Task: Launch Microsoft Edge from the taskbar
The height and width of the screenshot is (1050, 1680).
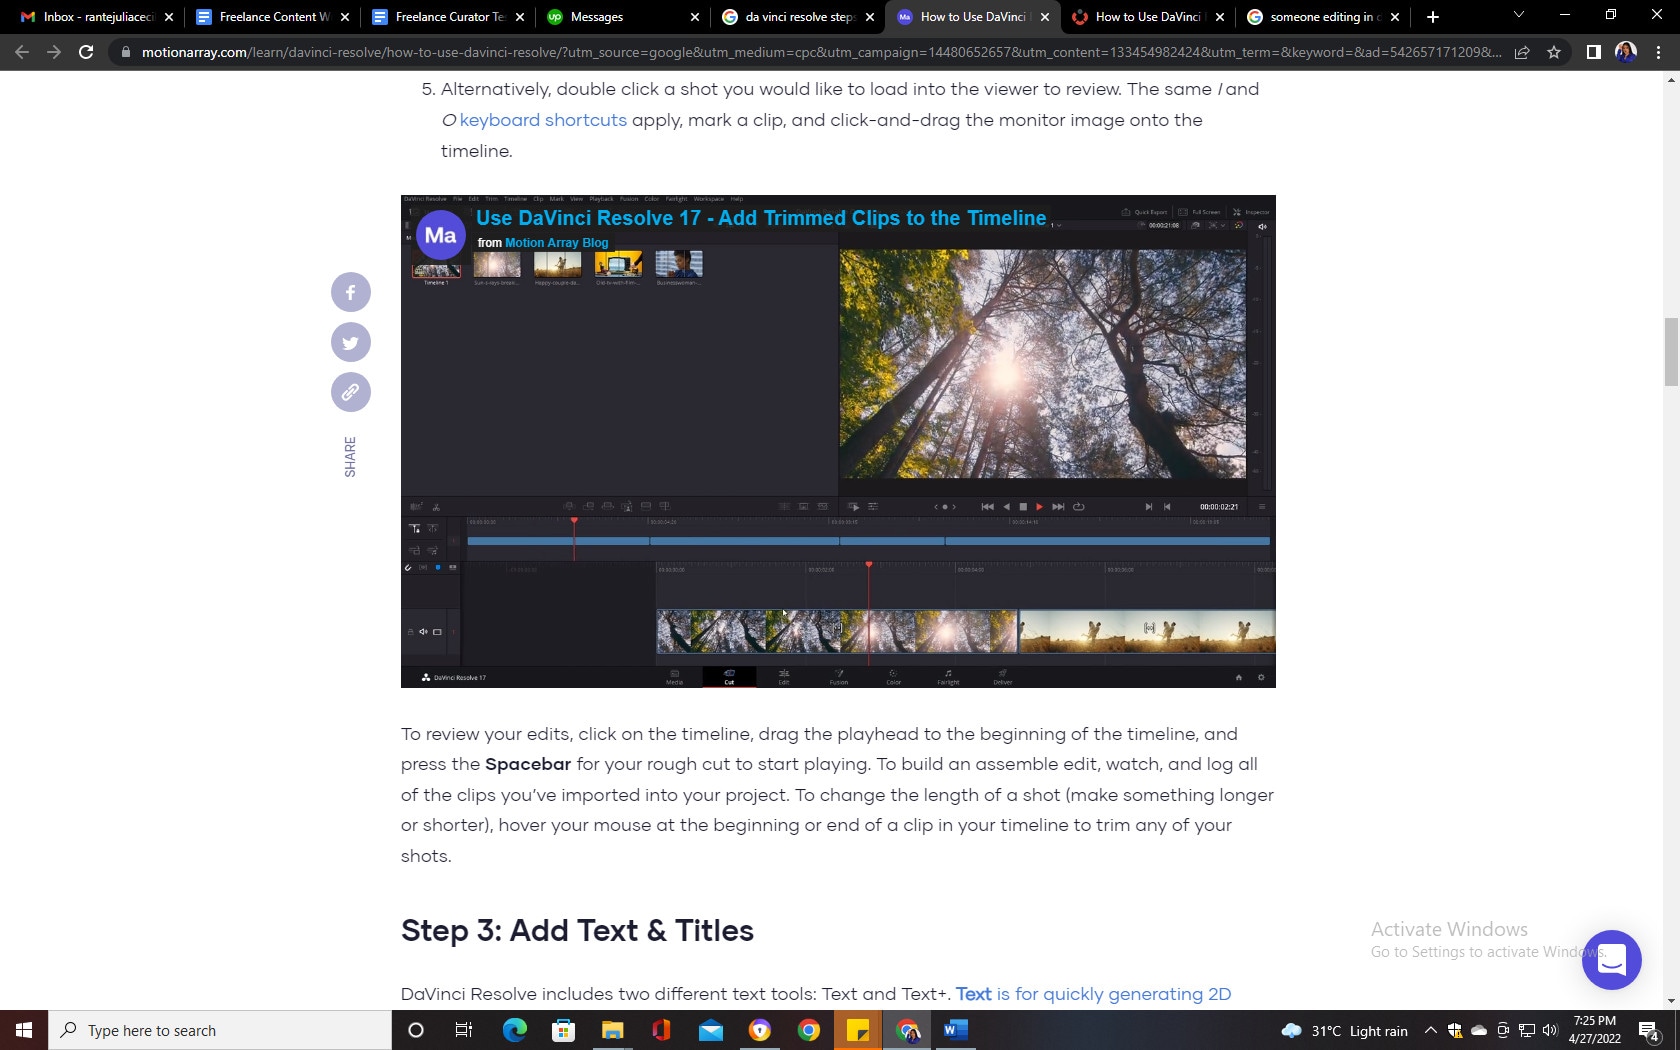Action: click(x=514, y=1030)
